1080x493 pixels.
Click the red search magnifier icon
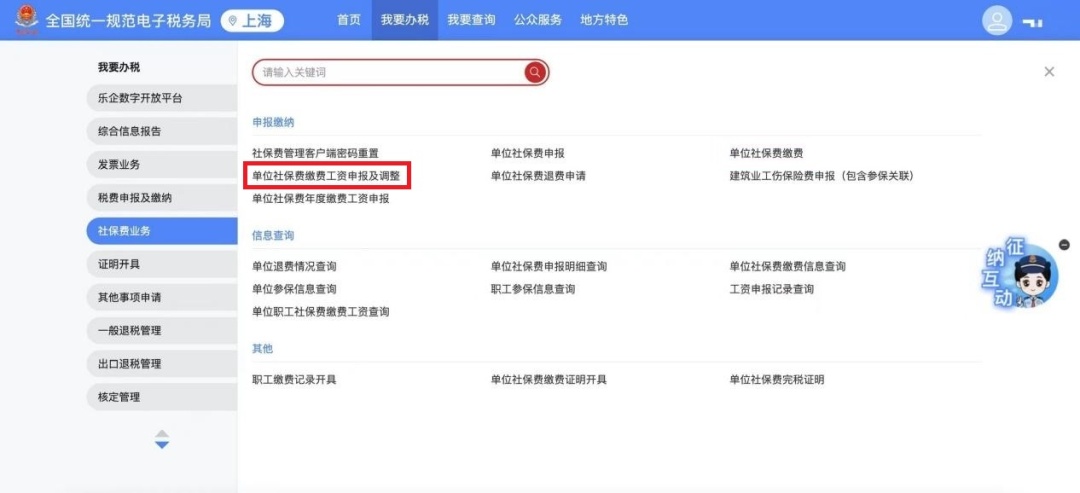(x=535, y=72)
